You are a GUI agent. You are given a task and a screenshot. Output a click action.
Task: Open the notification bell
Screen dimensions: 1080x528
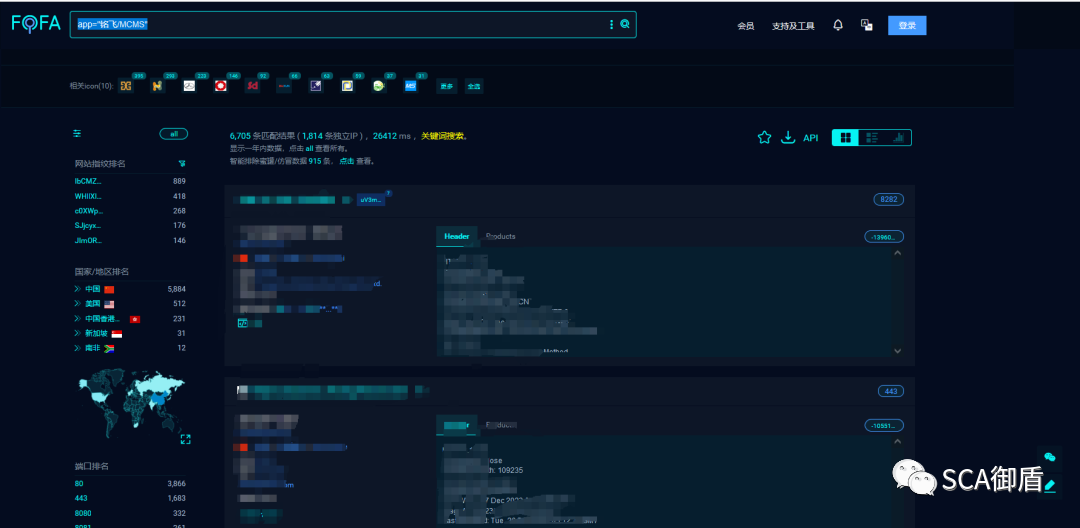(838, 25)
